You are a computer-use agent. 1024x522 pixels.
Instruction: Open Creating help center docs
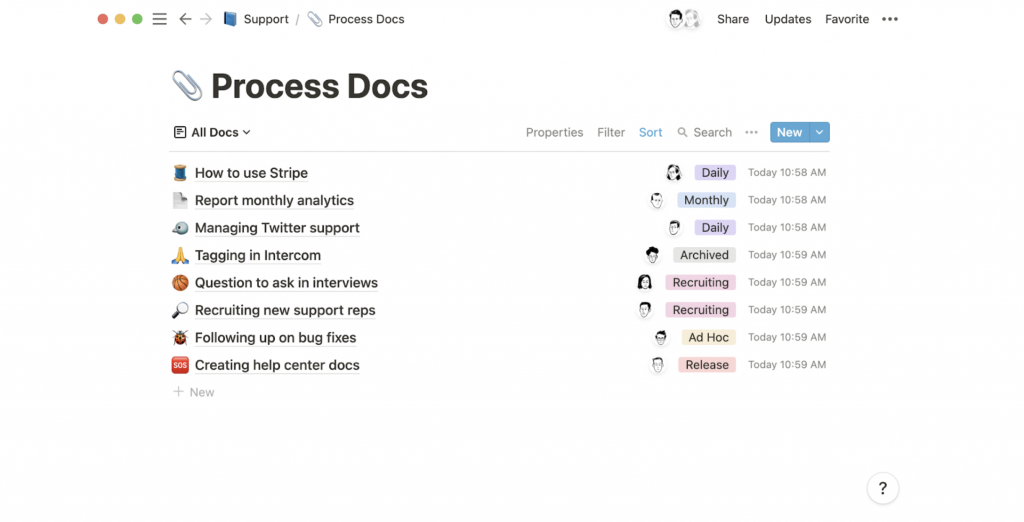pos(277,365)
